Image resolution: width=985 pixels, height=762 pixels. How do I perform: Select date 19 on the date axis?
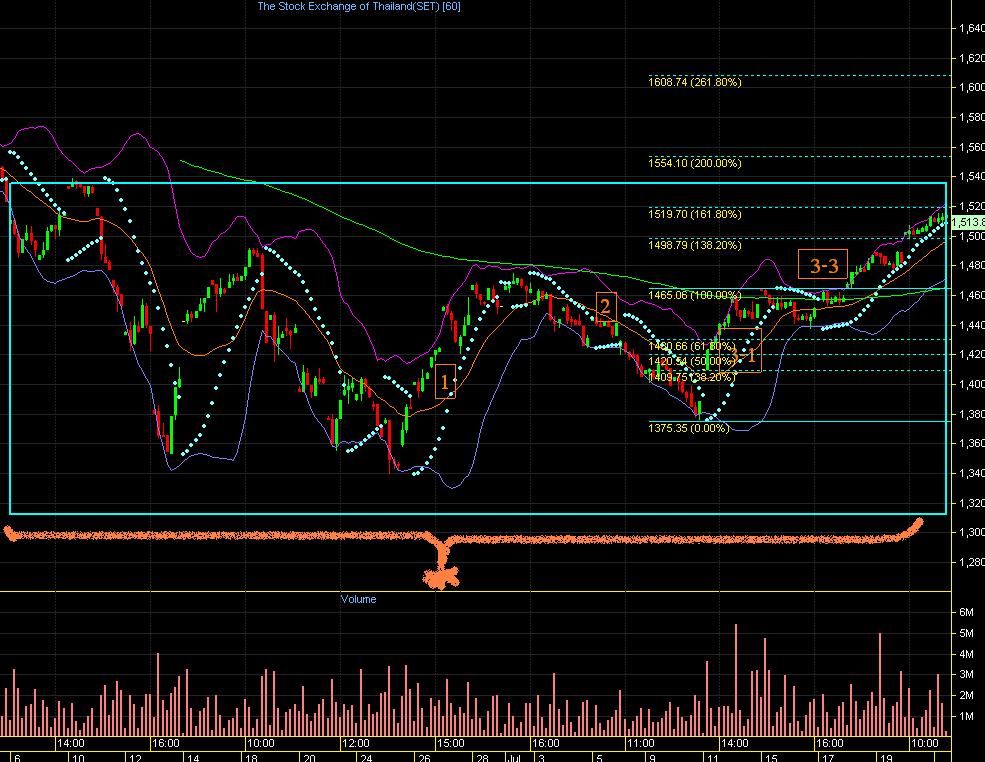(x=886, y=758)
